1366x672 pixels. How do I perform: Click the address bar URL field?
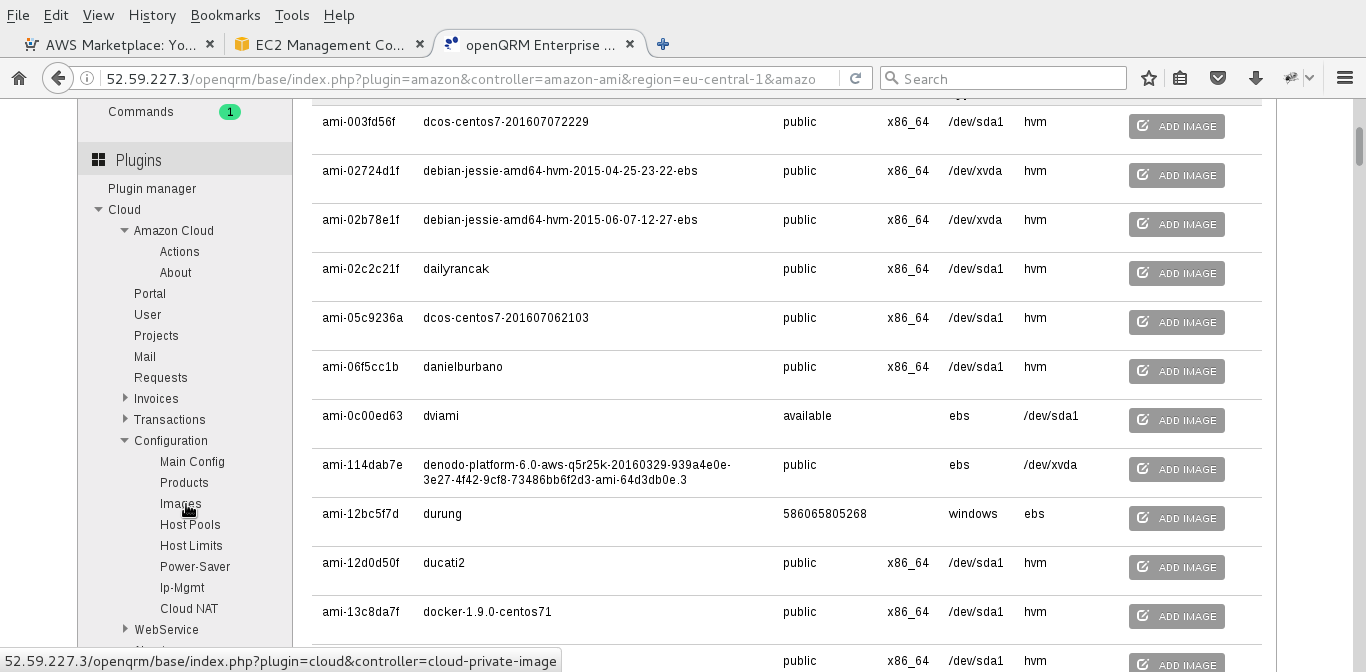pyautogui.click(x=460, y=78)
